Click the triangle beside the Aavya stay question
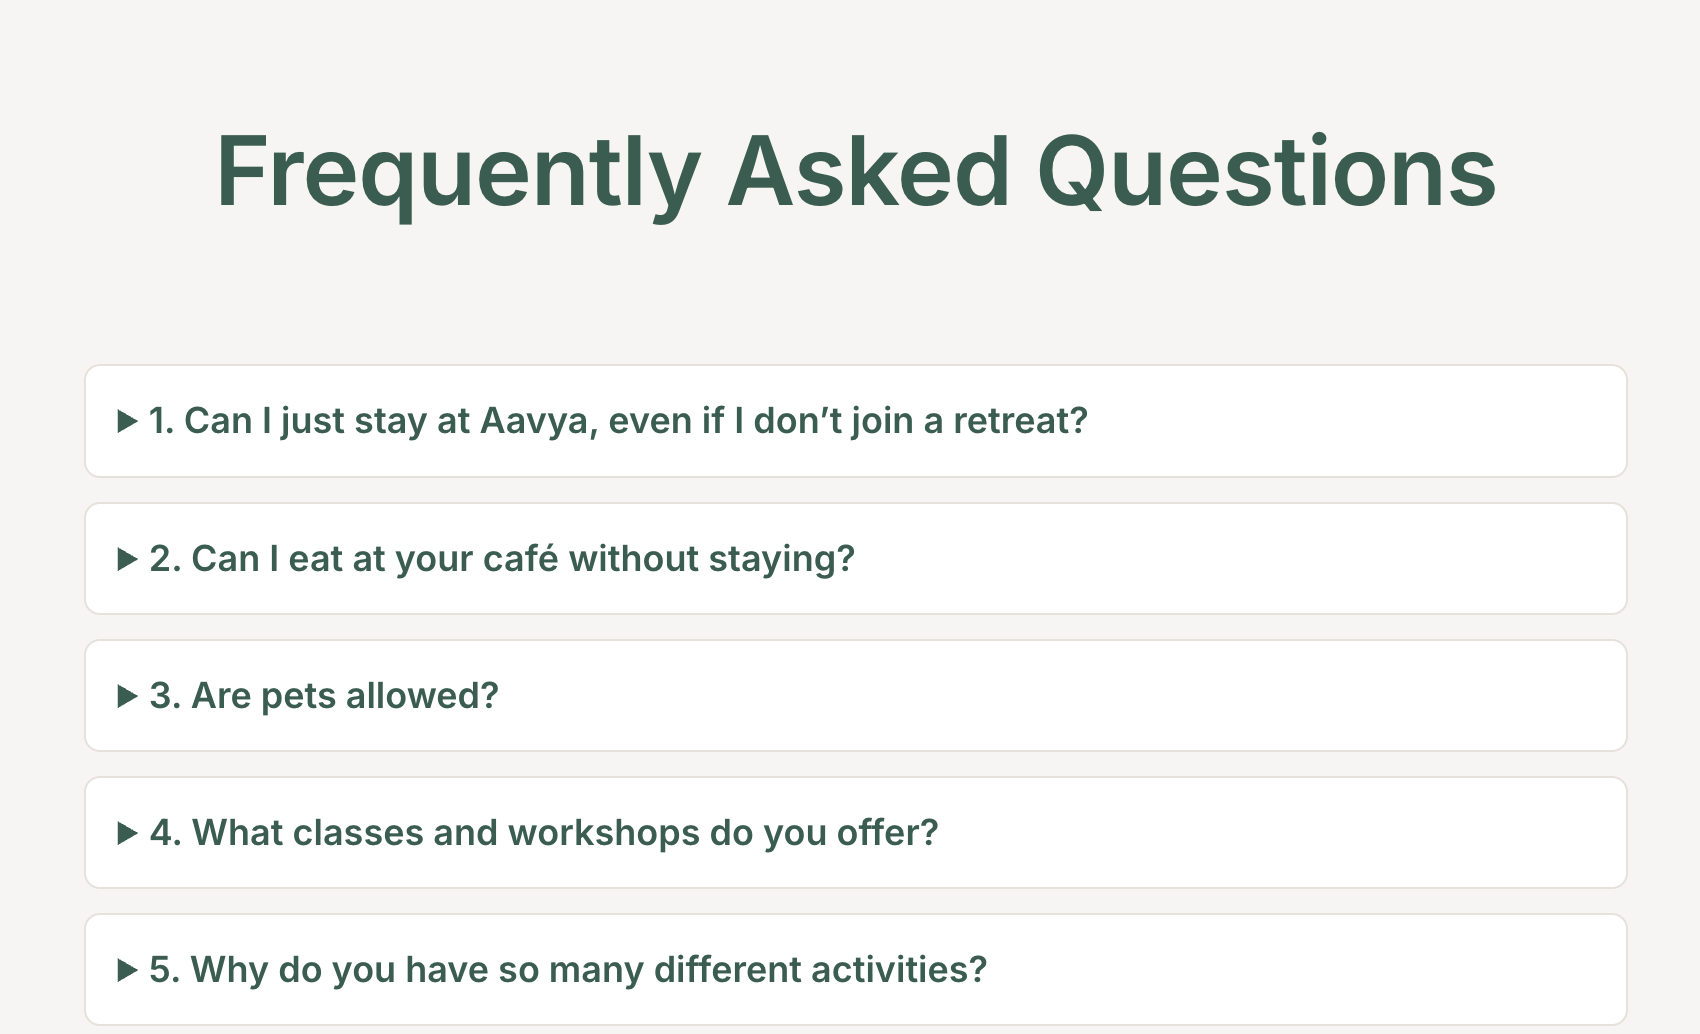1700x1034 pixels. tap(127, 422)
